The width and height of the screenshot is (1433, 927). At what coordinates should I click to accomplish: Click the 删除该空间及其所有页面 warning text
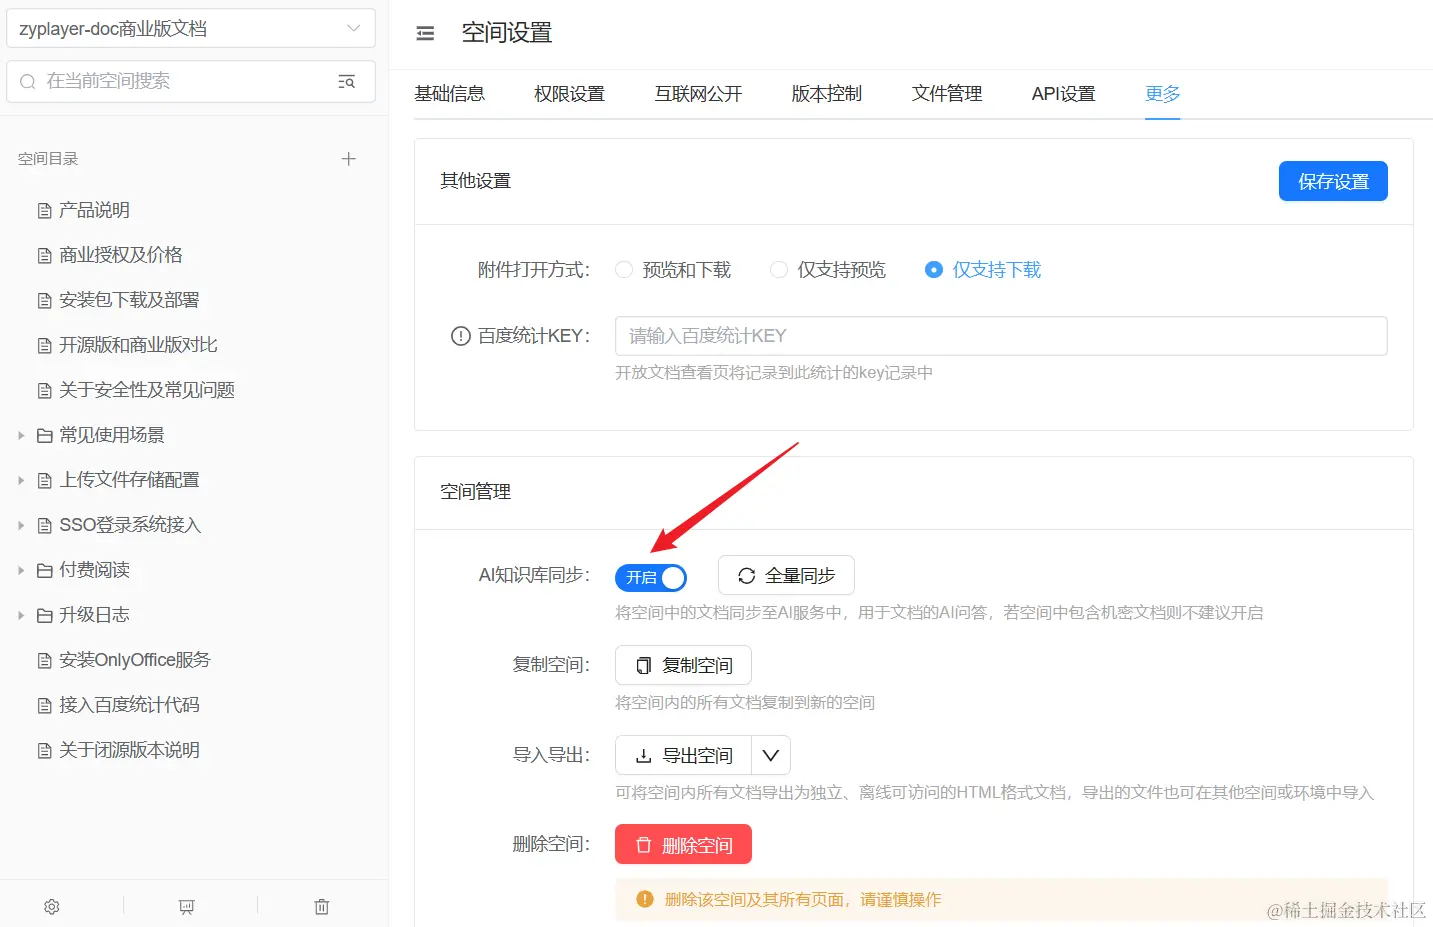point(803,900)
